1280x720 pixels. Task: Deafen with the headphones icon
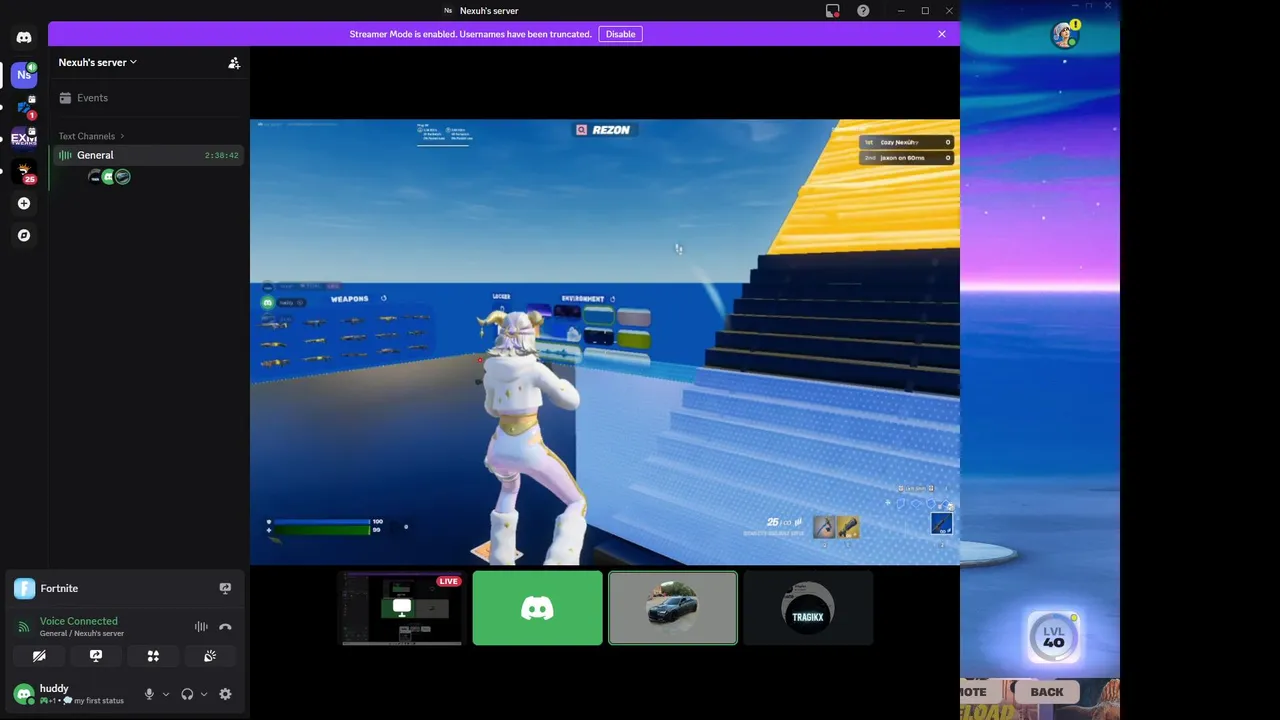point(187,694)
